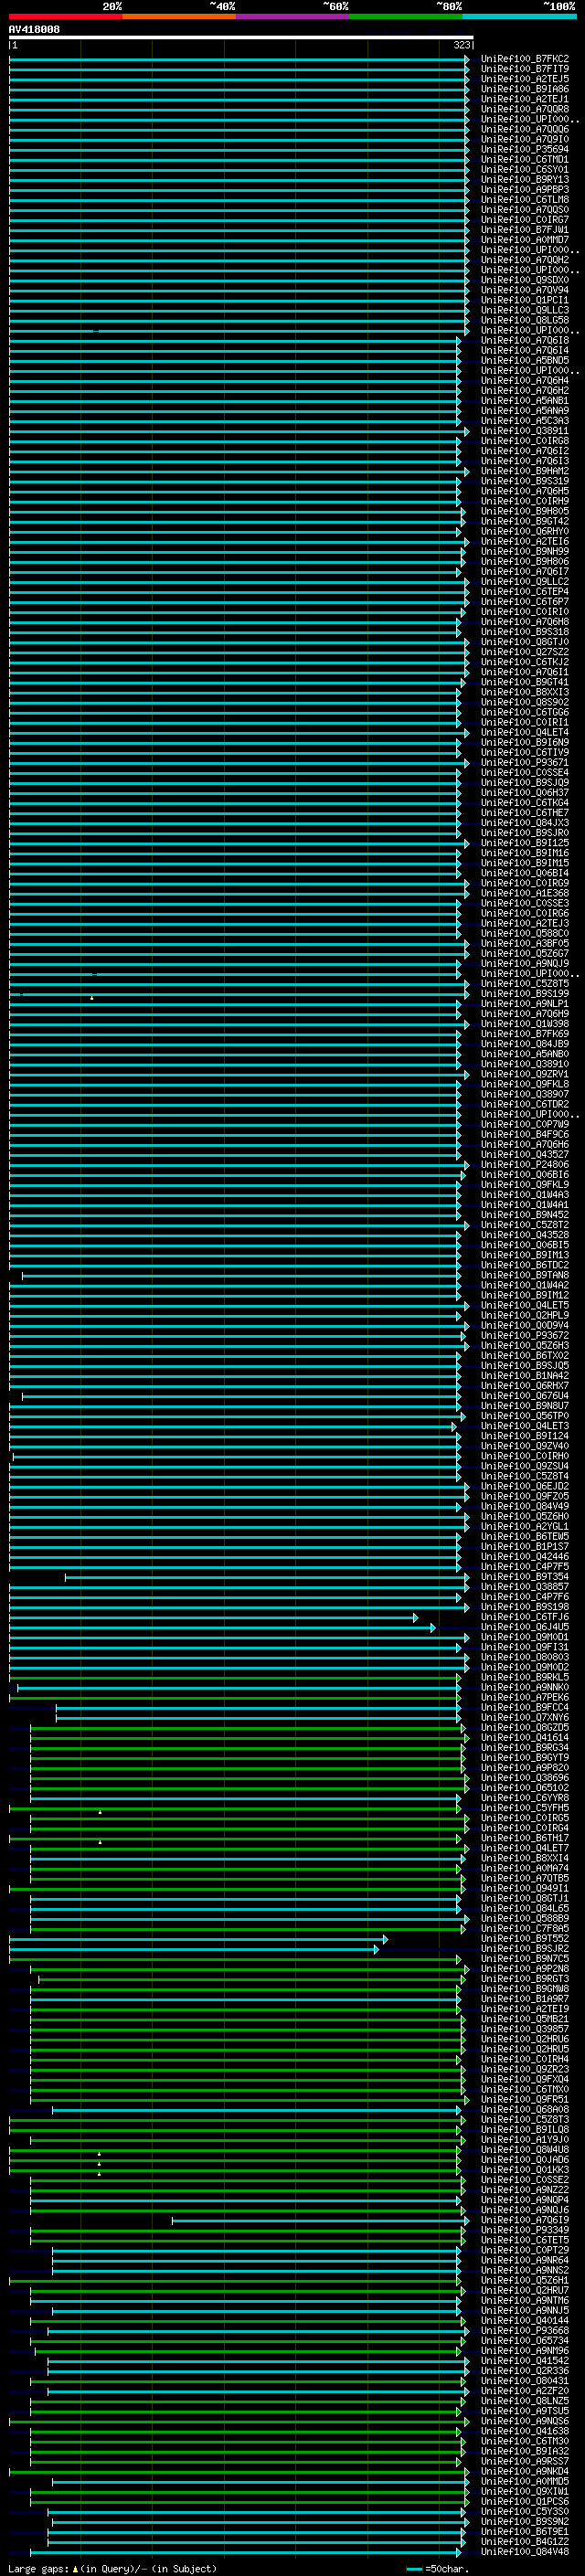Select hit label UniRef100_C6SY01
This screenshot has width=585, height=2576.
(525, 169)
